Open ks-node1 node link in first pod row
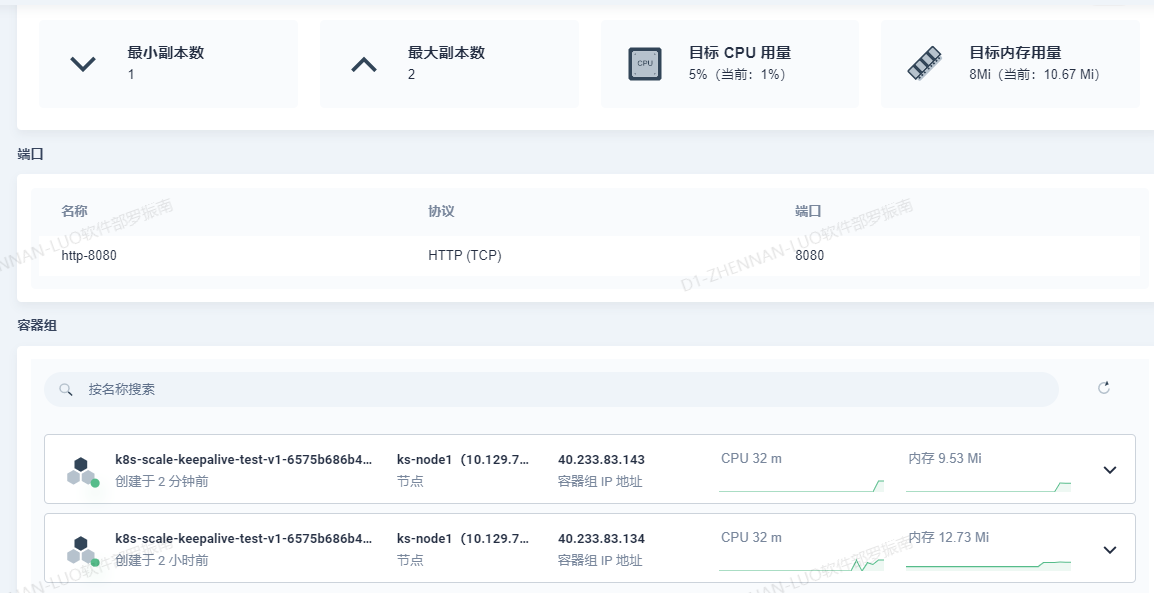 (462, 460)
